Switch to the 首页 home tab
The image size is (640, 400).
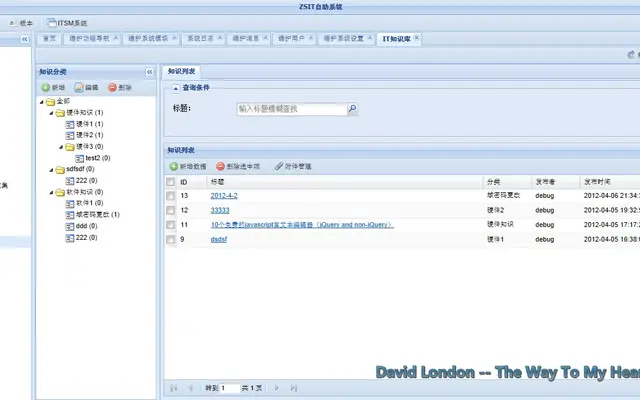(x=49, y=39)
